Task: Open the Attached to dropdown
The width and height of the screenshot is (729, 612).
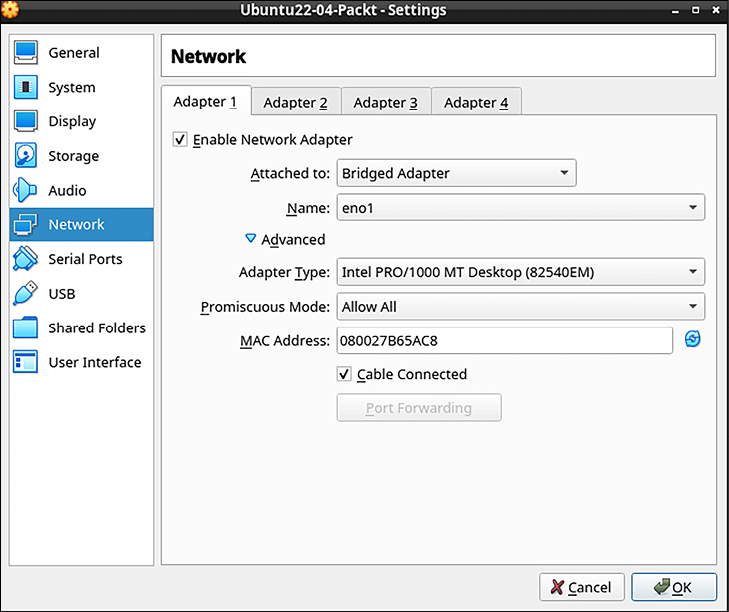Action: tap(456, 173)
